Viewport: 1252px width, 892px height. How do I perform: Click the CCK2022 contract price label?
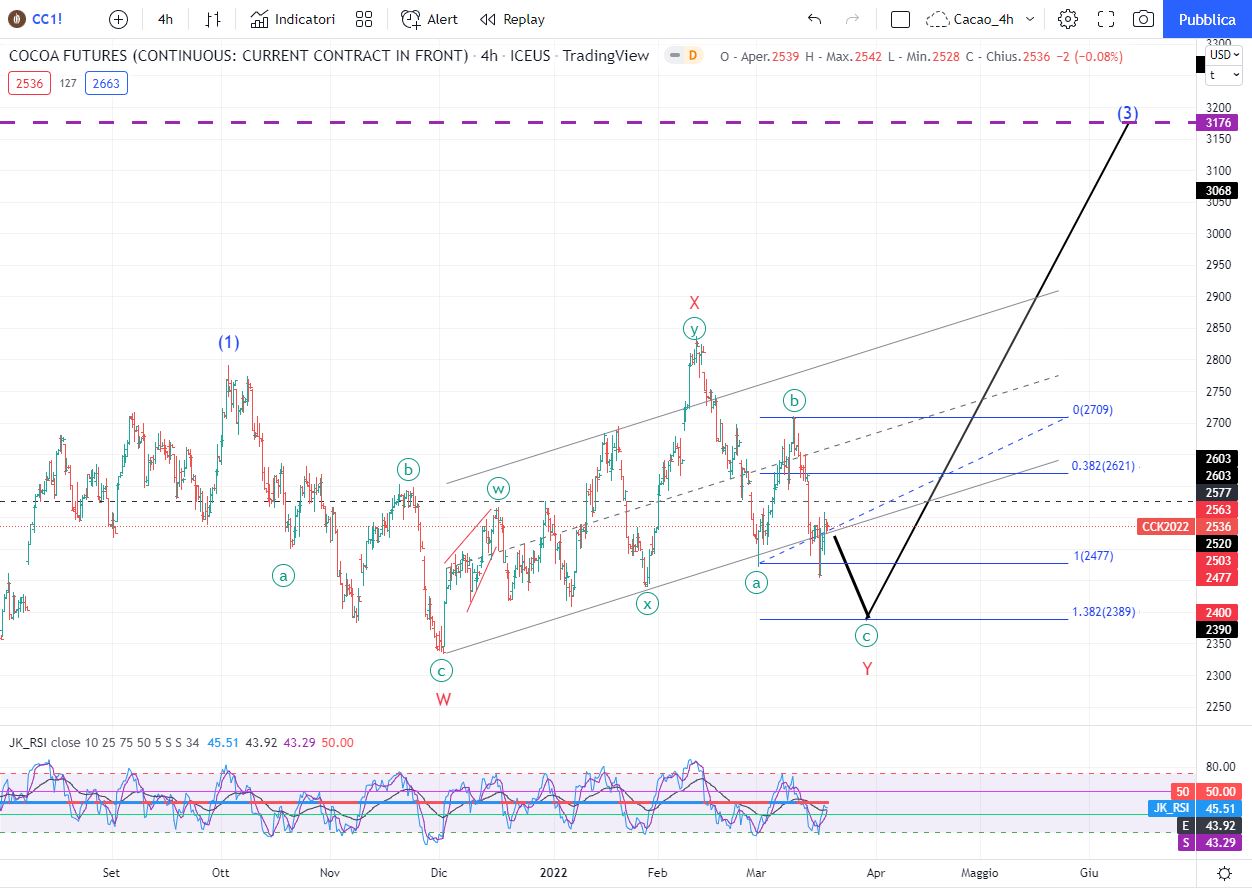pyautogui.click(x=1166, y=526)
